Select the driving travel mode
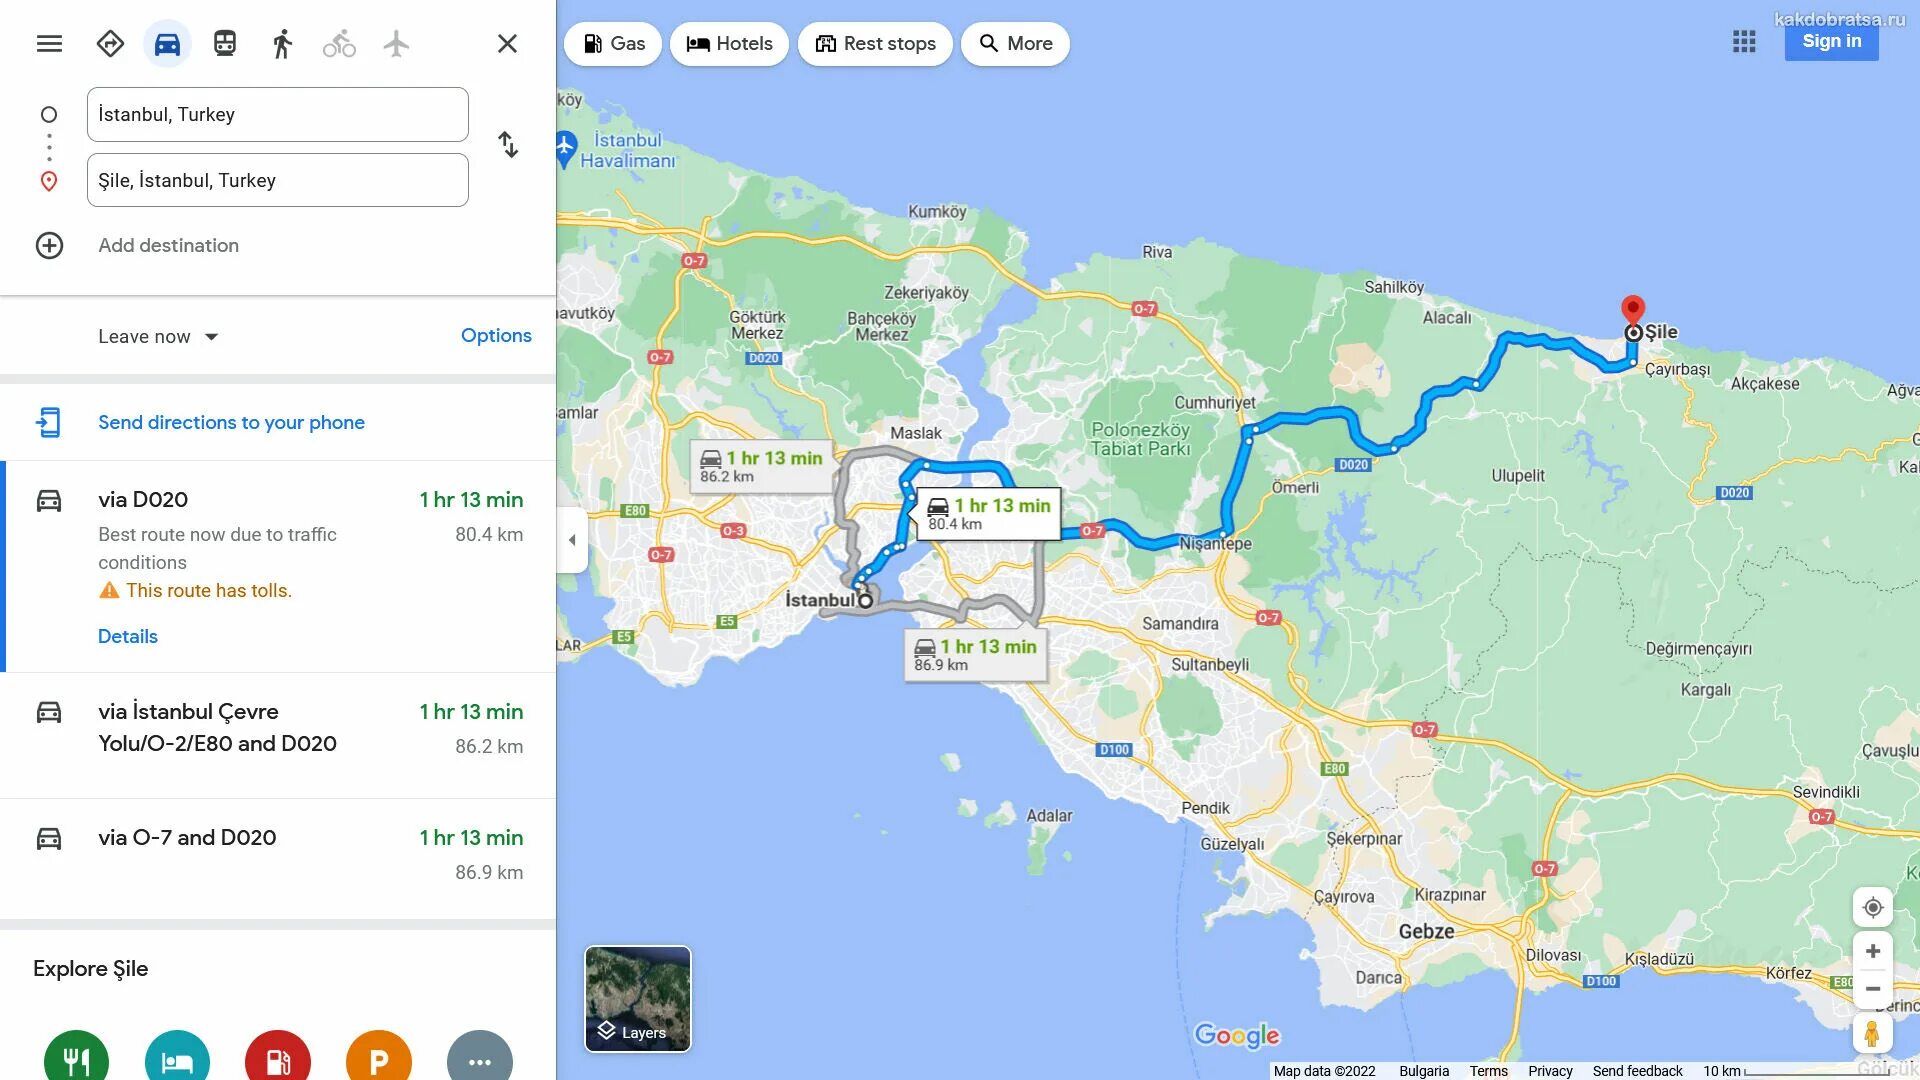 [x=167, y=44]
